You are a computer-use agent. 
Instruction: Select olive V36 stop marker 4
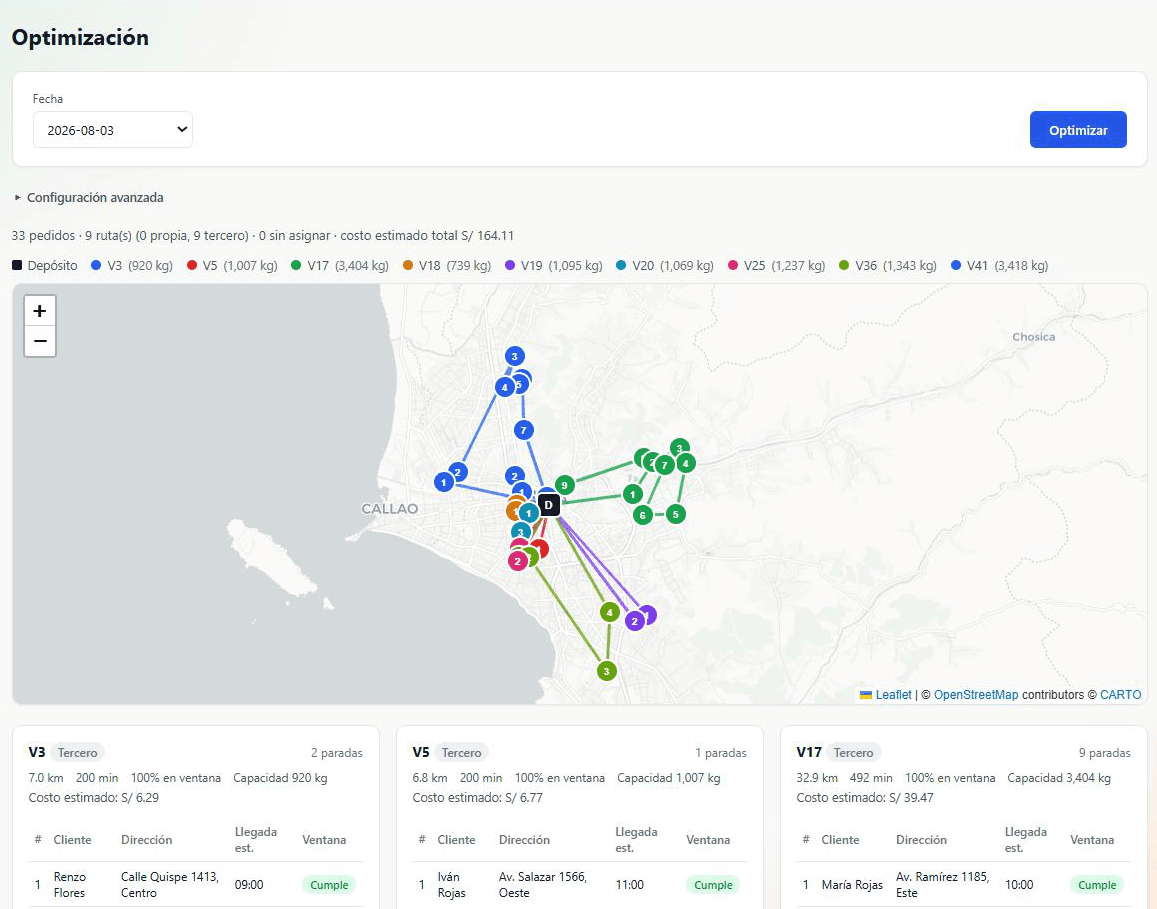[609, 612]
